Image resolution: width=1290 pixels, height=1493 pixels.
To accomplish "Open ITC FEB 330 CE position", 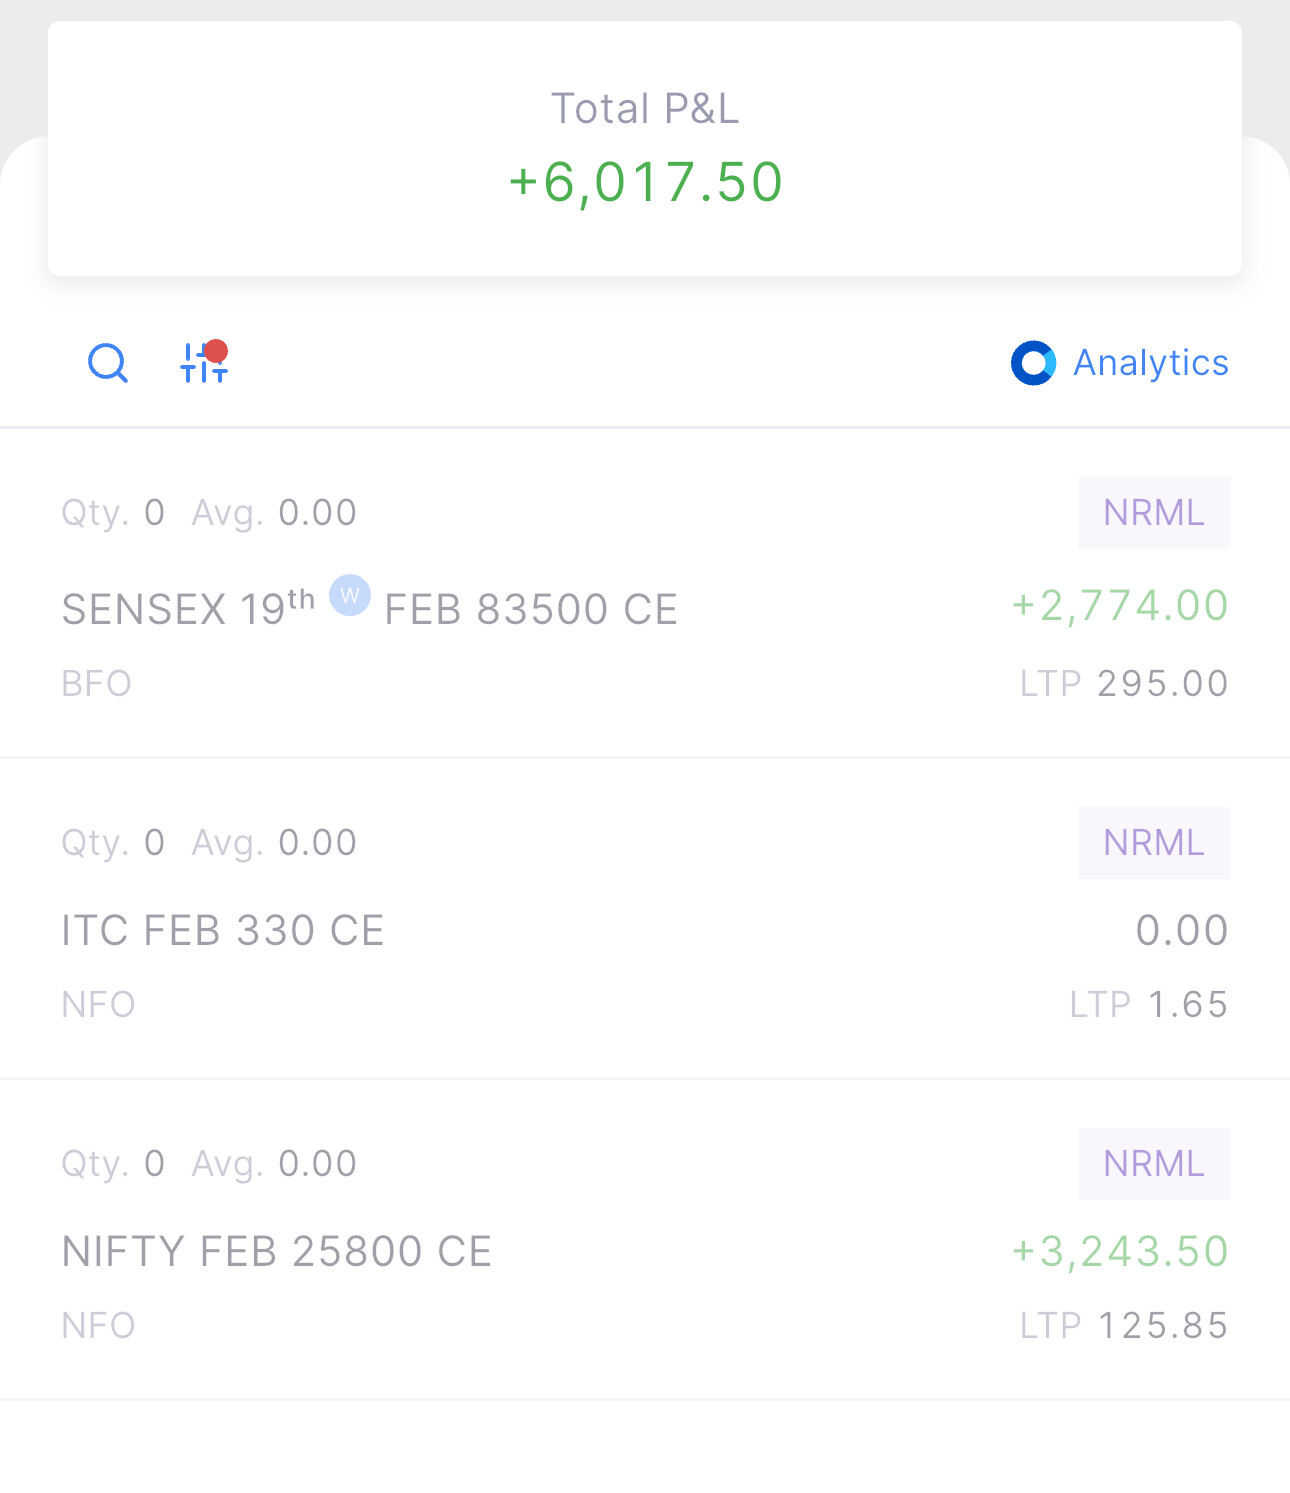I will [223, 931].
